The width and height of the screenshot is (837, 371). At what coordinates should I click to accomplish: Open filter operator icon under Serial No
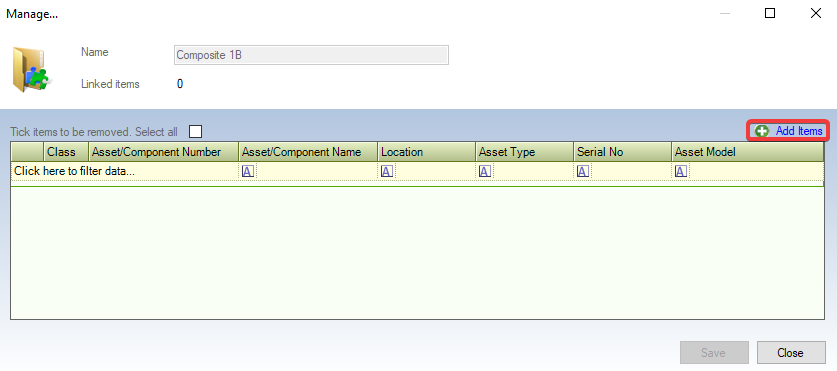coord(583,171)
